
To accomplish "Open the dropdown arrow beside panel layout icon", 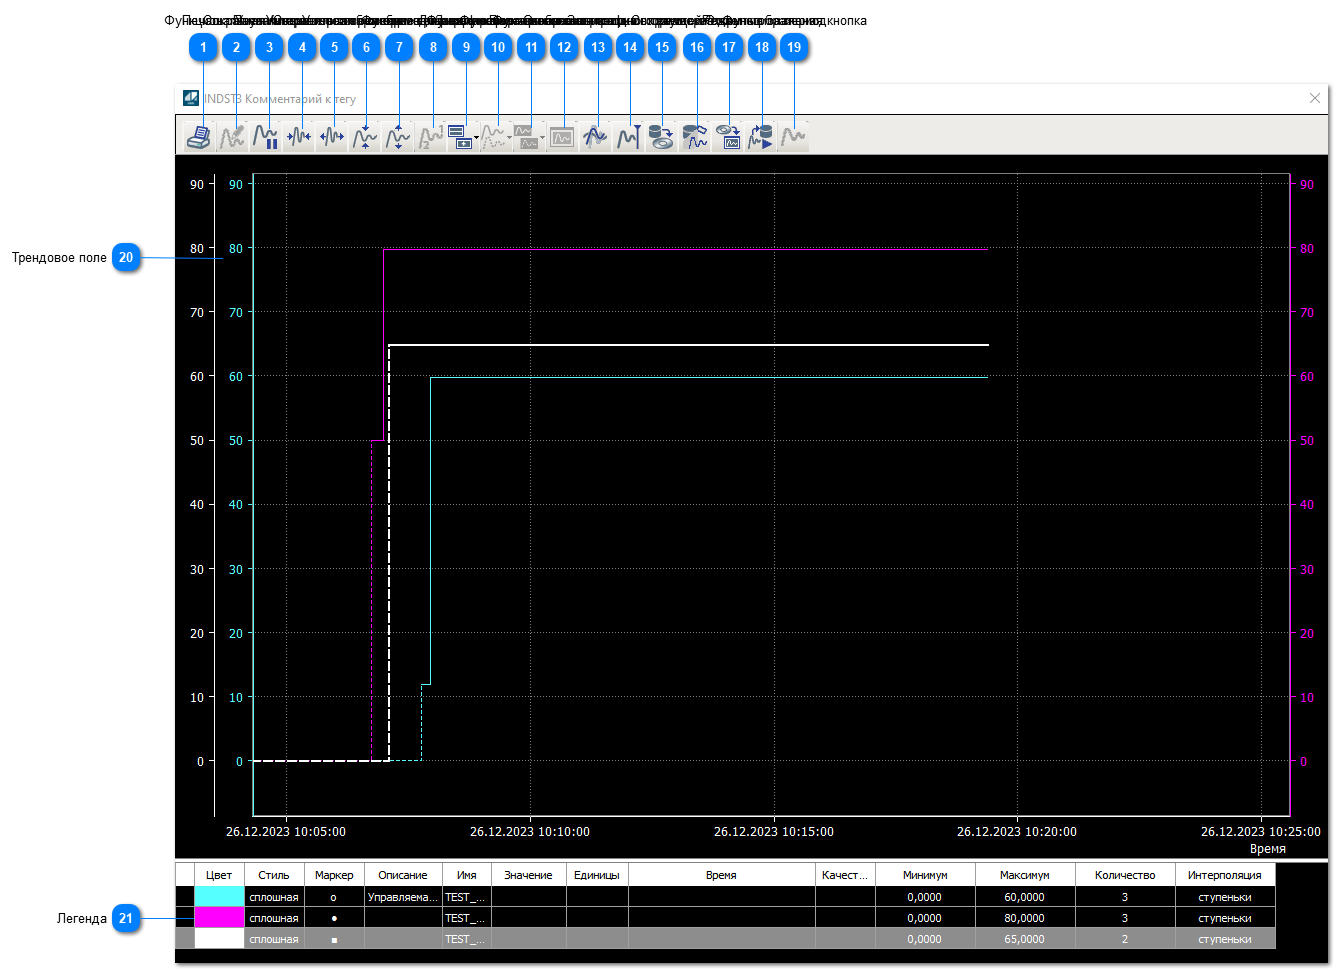I will coord(476,138).
